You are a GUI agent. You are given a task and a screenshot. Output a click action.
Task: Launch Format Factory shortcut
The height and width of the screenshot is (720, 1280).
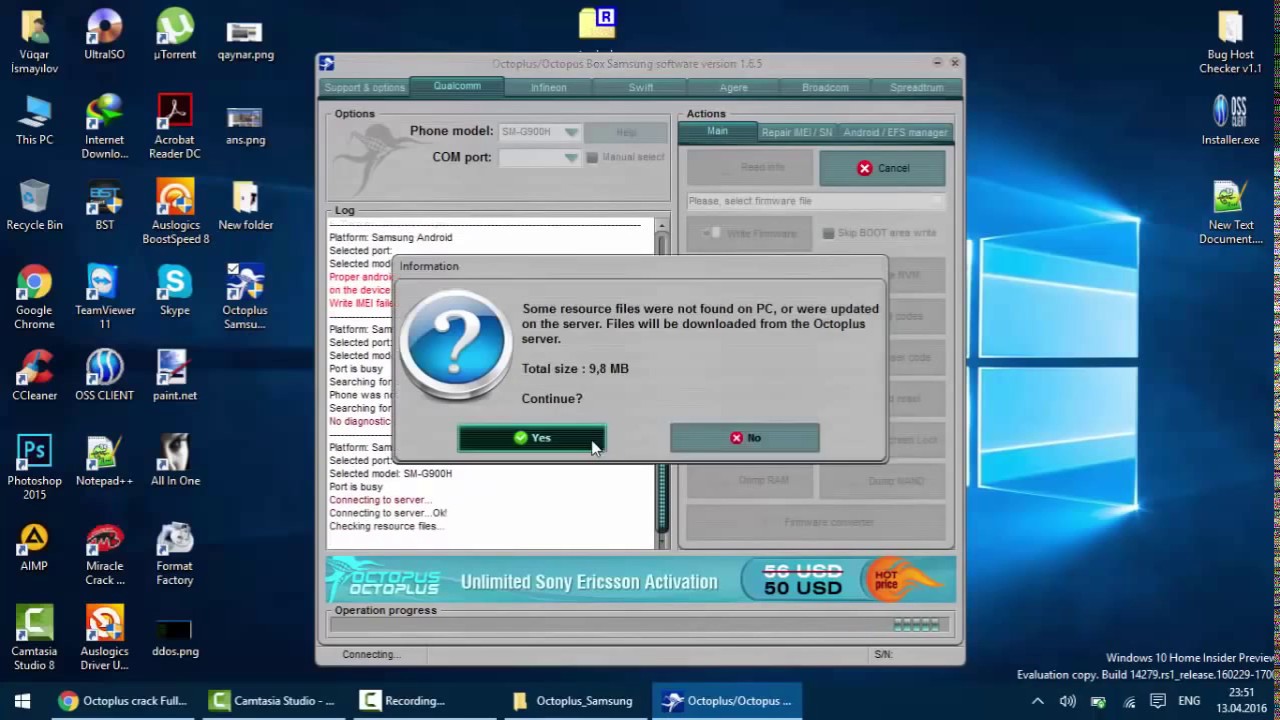point(175,553)
